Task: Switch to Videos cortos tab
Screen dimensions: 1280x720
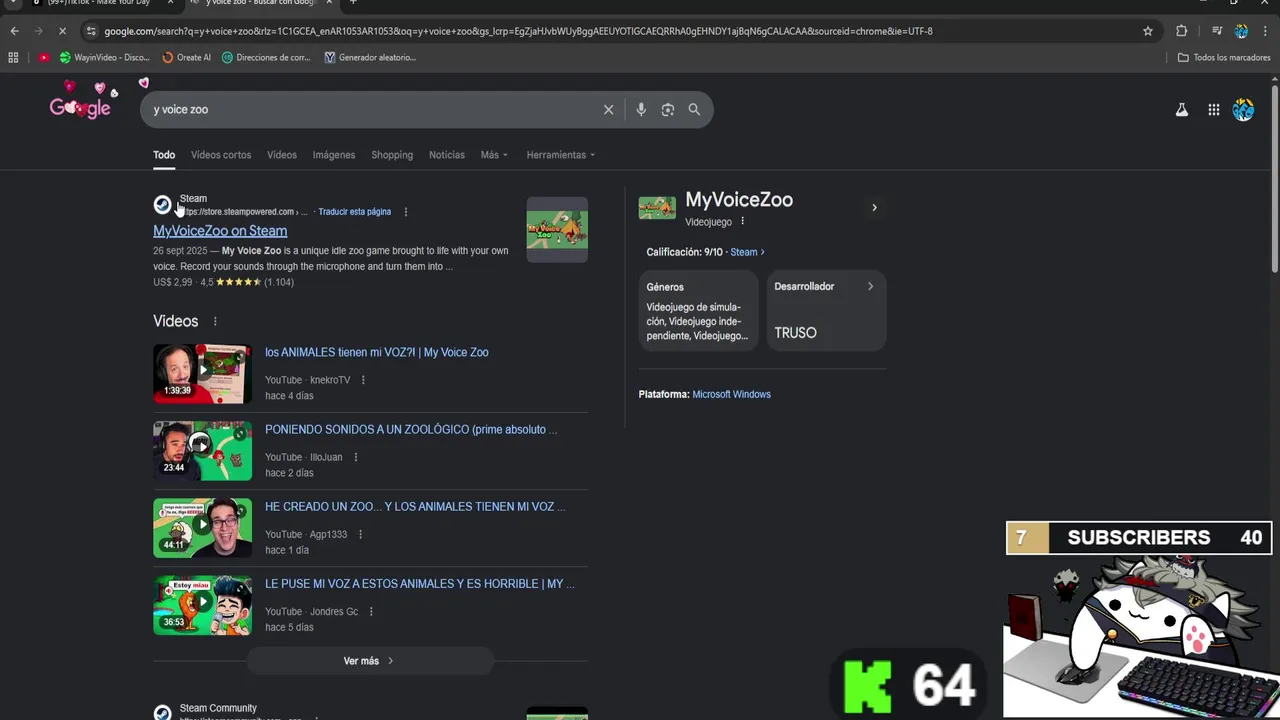Action: [x=221, y=155]
